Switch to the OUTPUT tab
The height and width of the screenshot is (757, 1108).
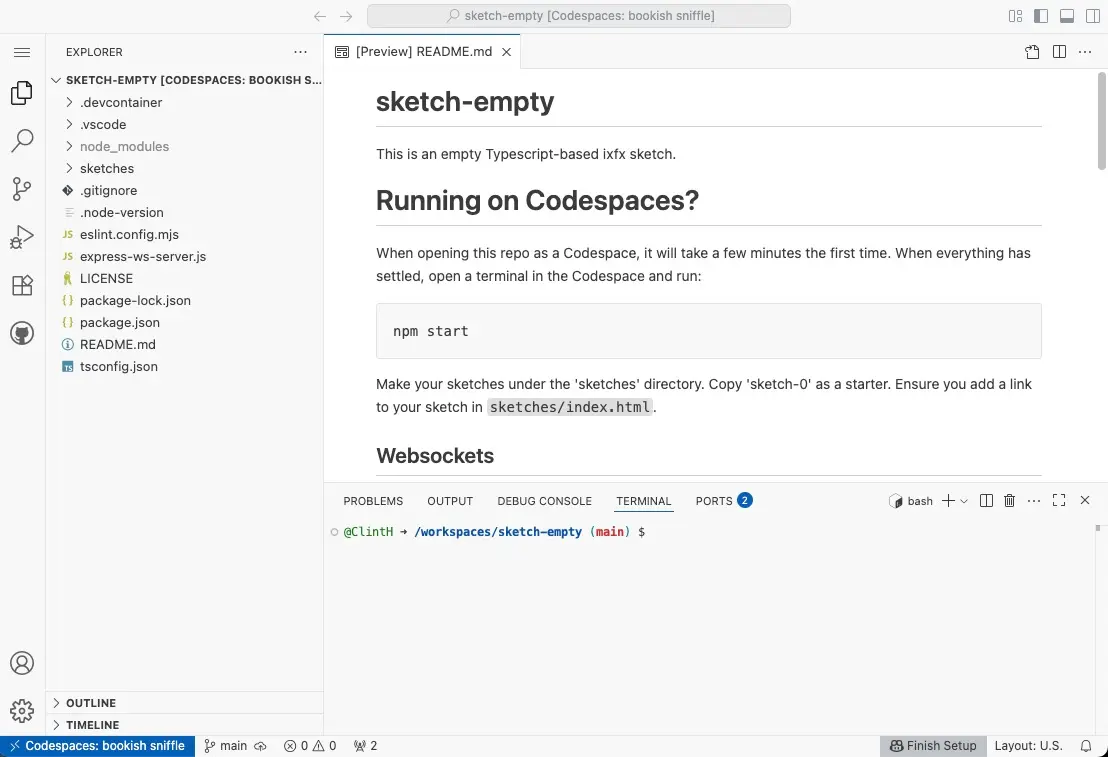click(x=449, y=500)
